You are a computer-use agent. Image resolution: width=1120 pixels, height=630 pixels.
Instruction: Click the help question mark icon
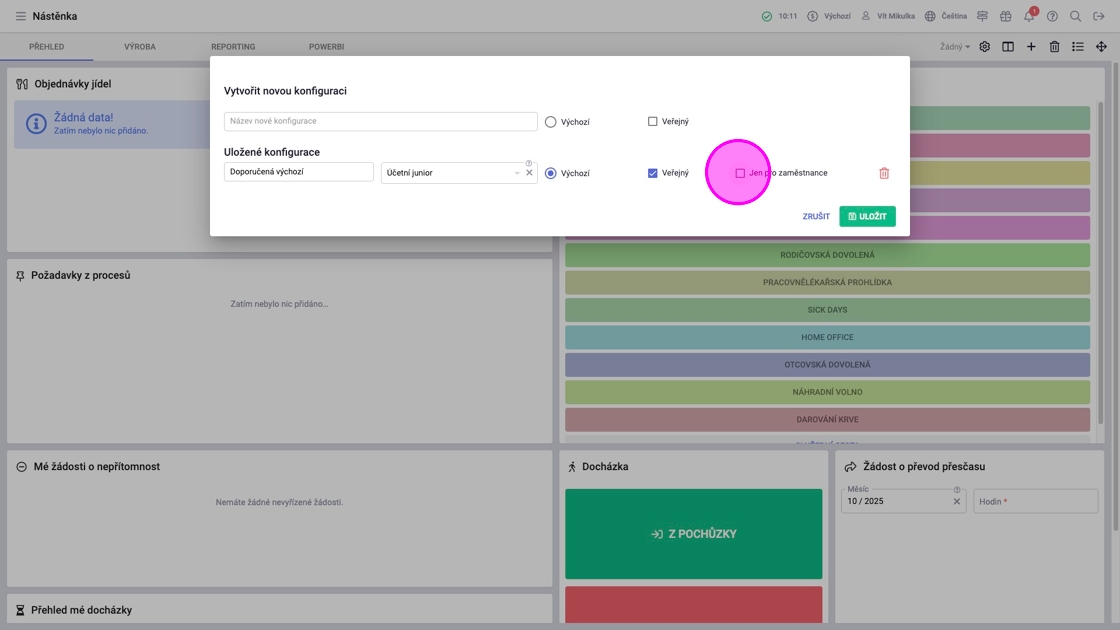click(1052, 16)
